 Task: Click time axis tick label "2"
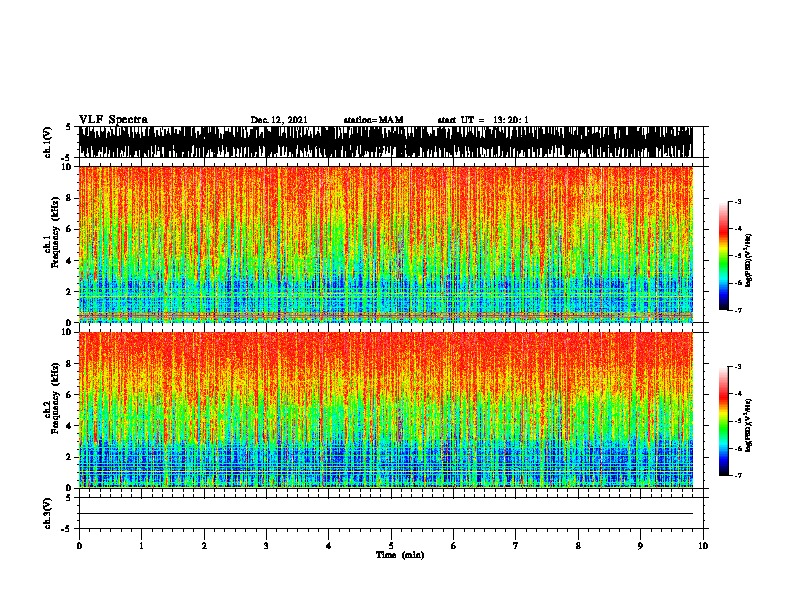[x=204, y=546]
